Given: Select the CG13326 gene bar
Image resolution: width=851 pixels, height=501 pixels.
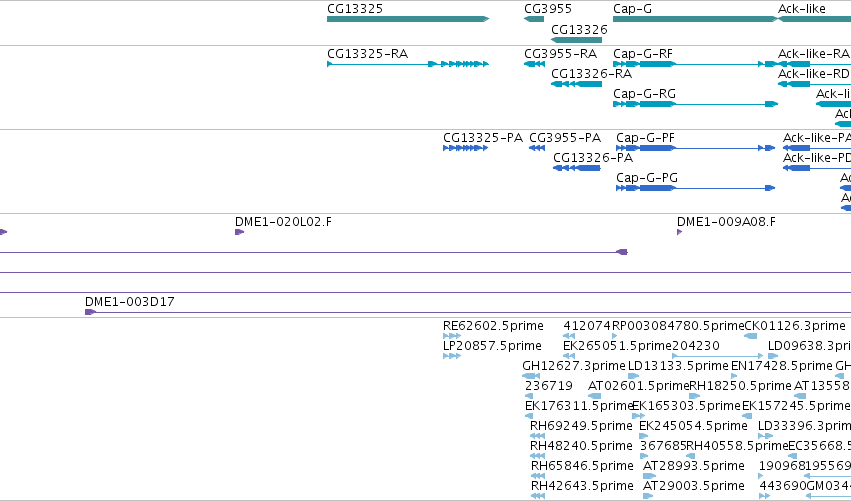Looking at the screenshot, I should [x=576, y=40].
